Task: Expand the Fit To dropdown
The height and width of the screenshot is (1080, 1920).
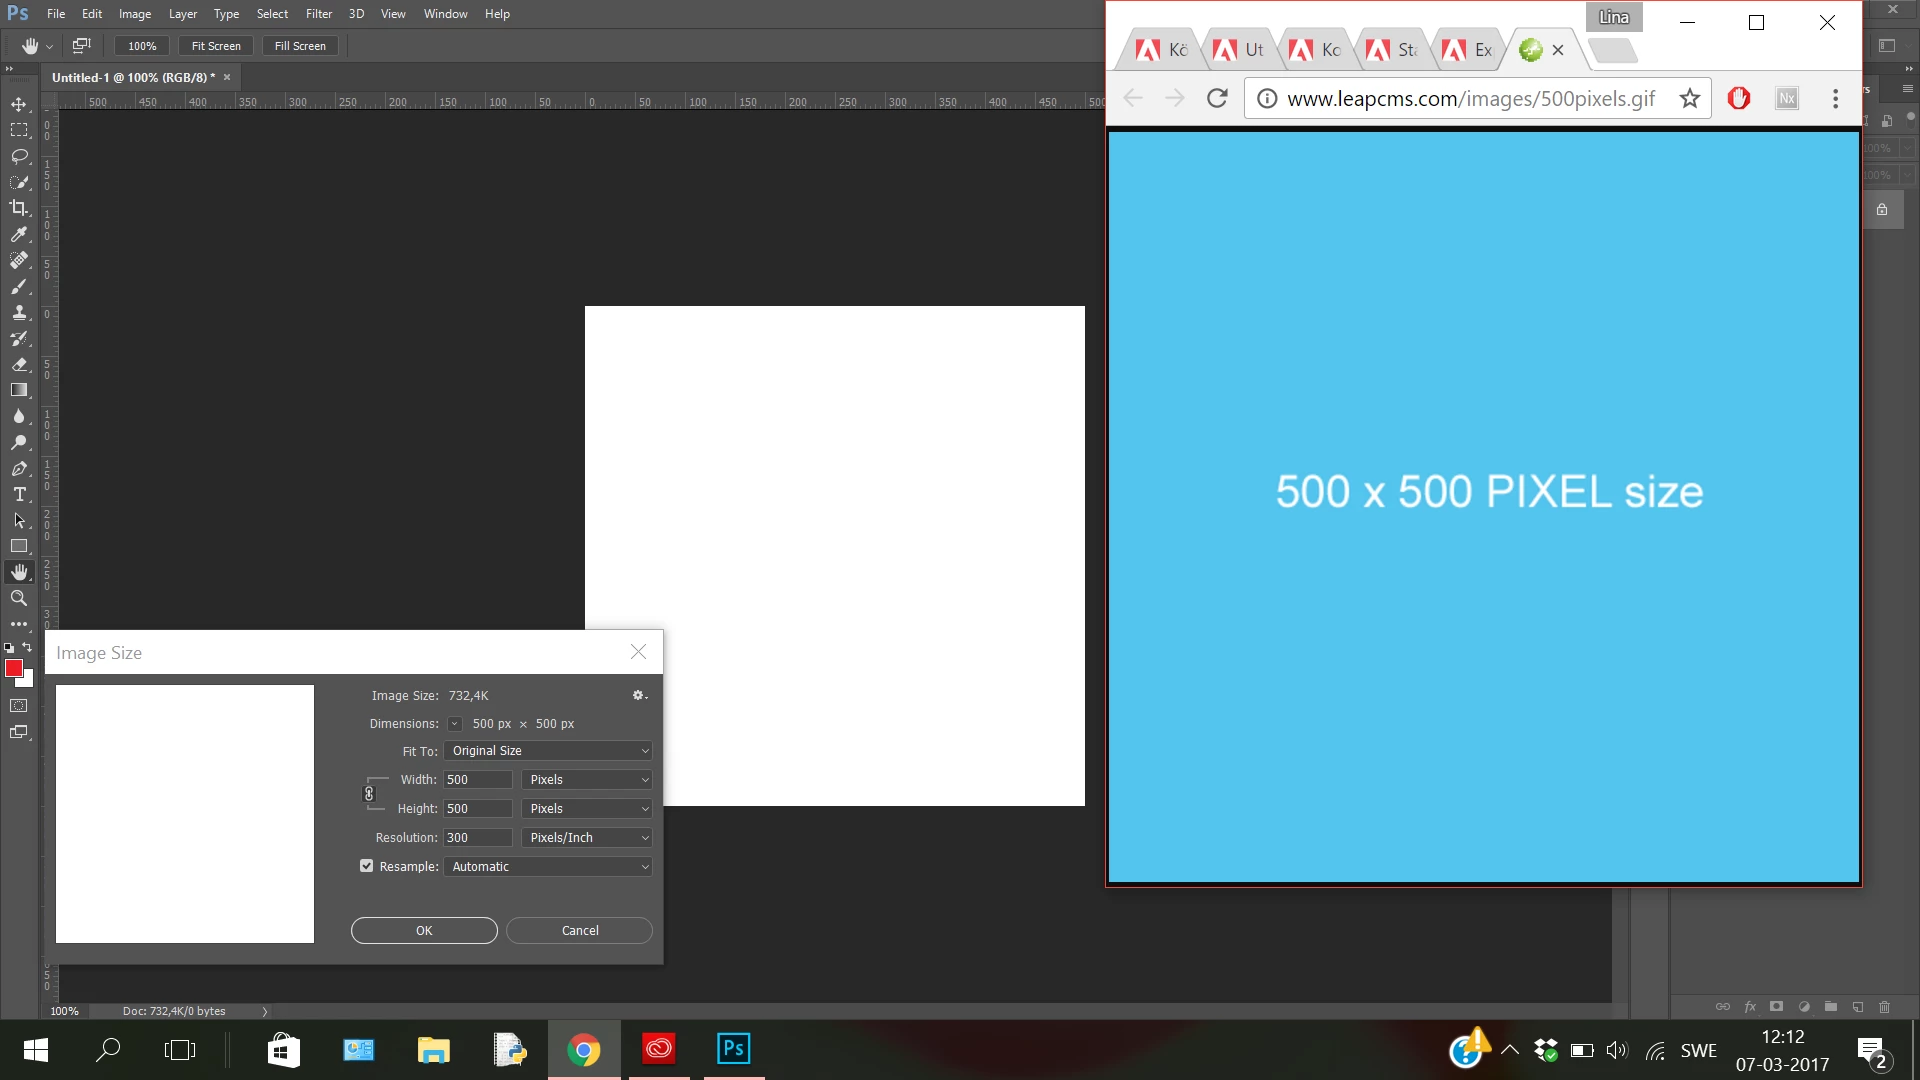Action: (547, 751)
